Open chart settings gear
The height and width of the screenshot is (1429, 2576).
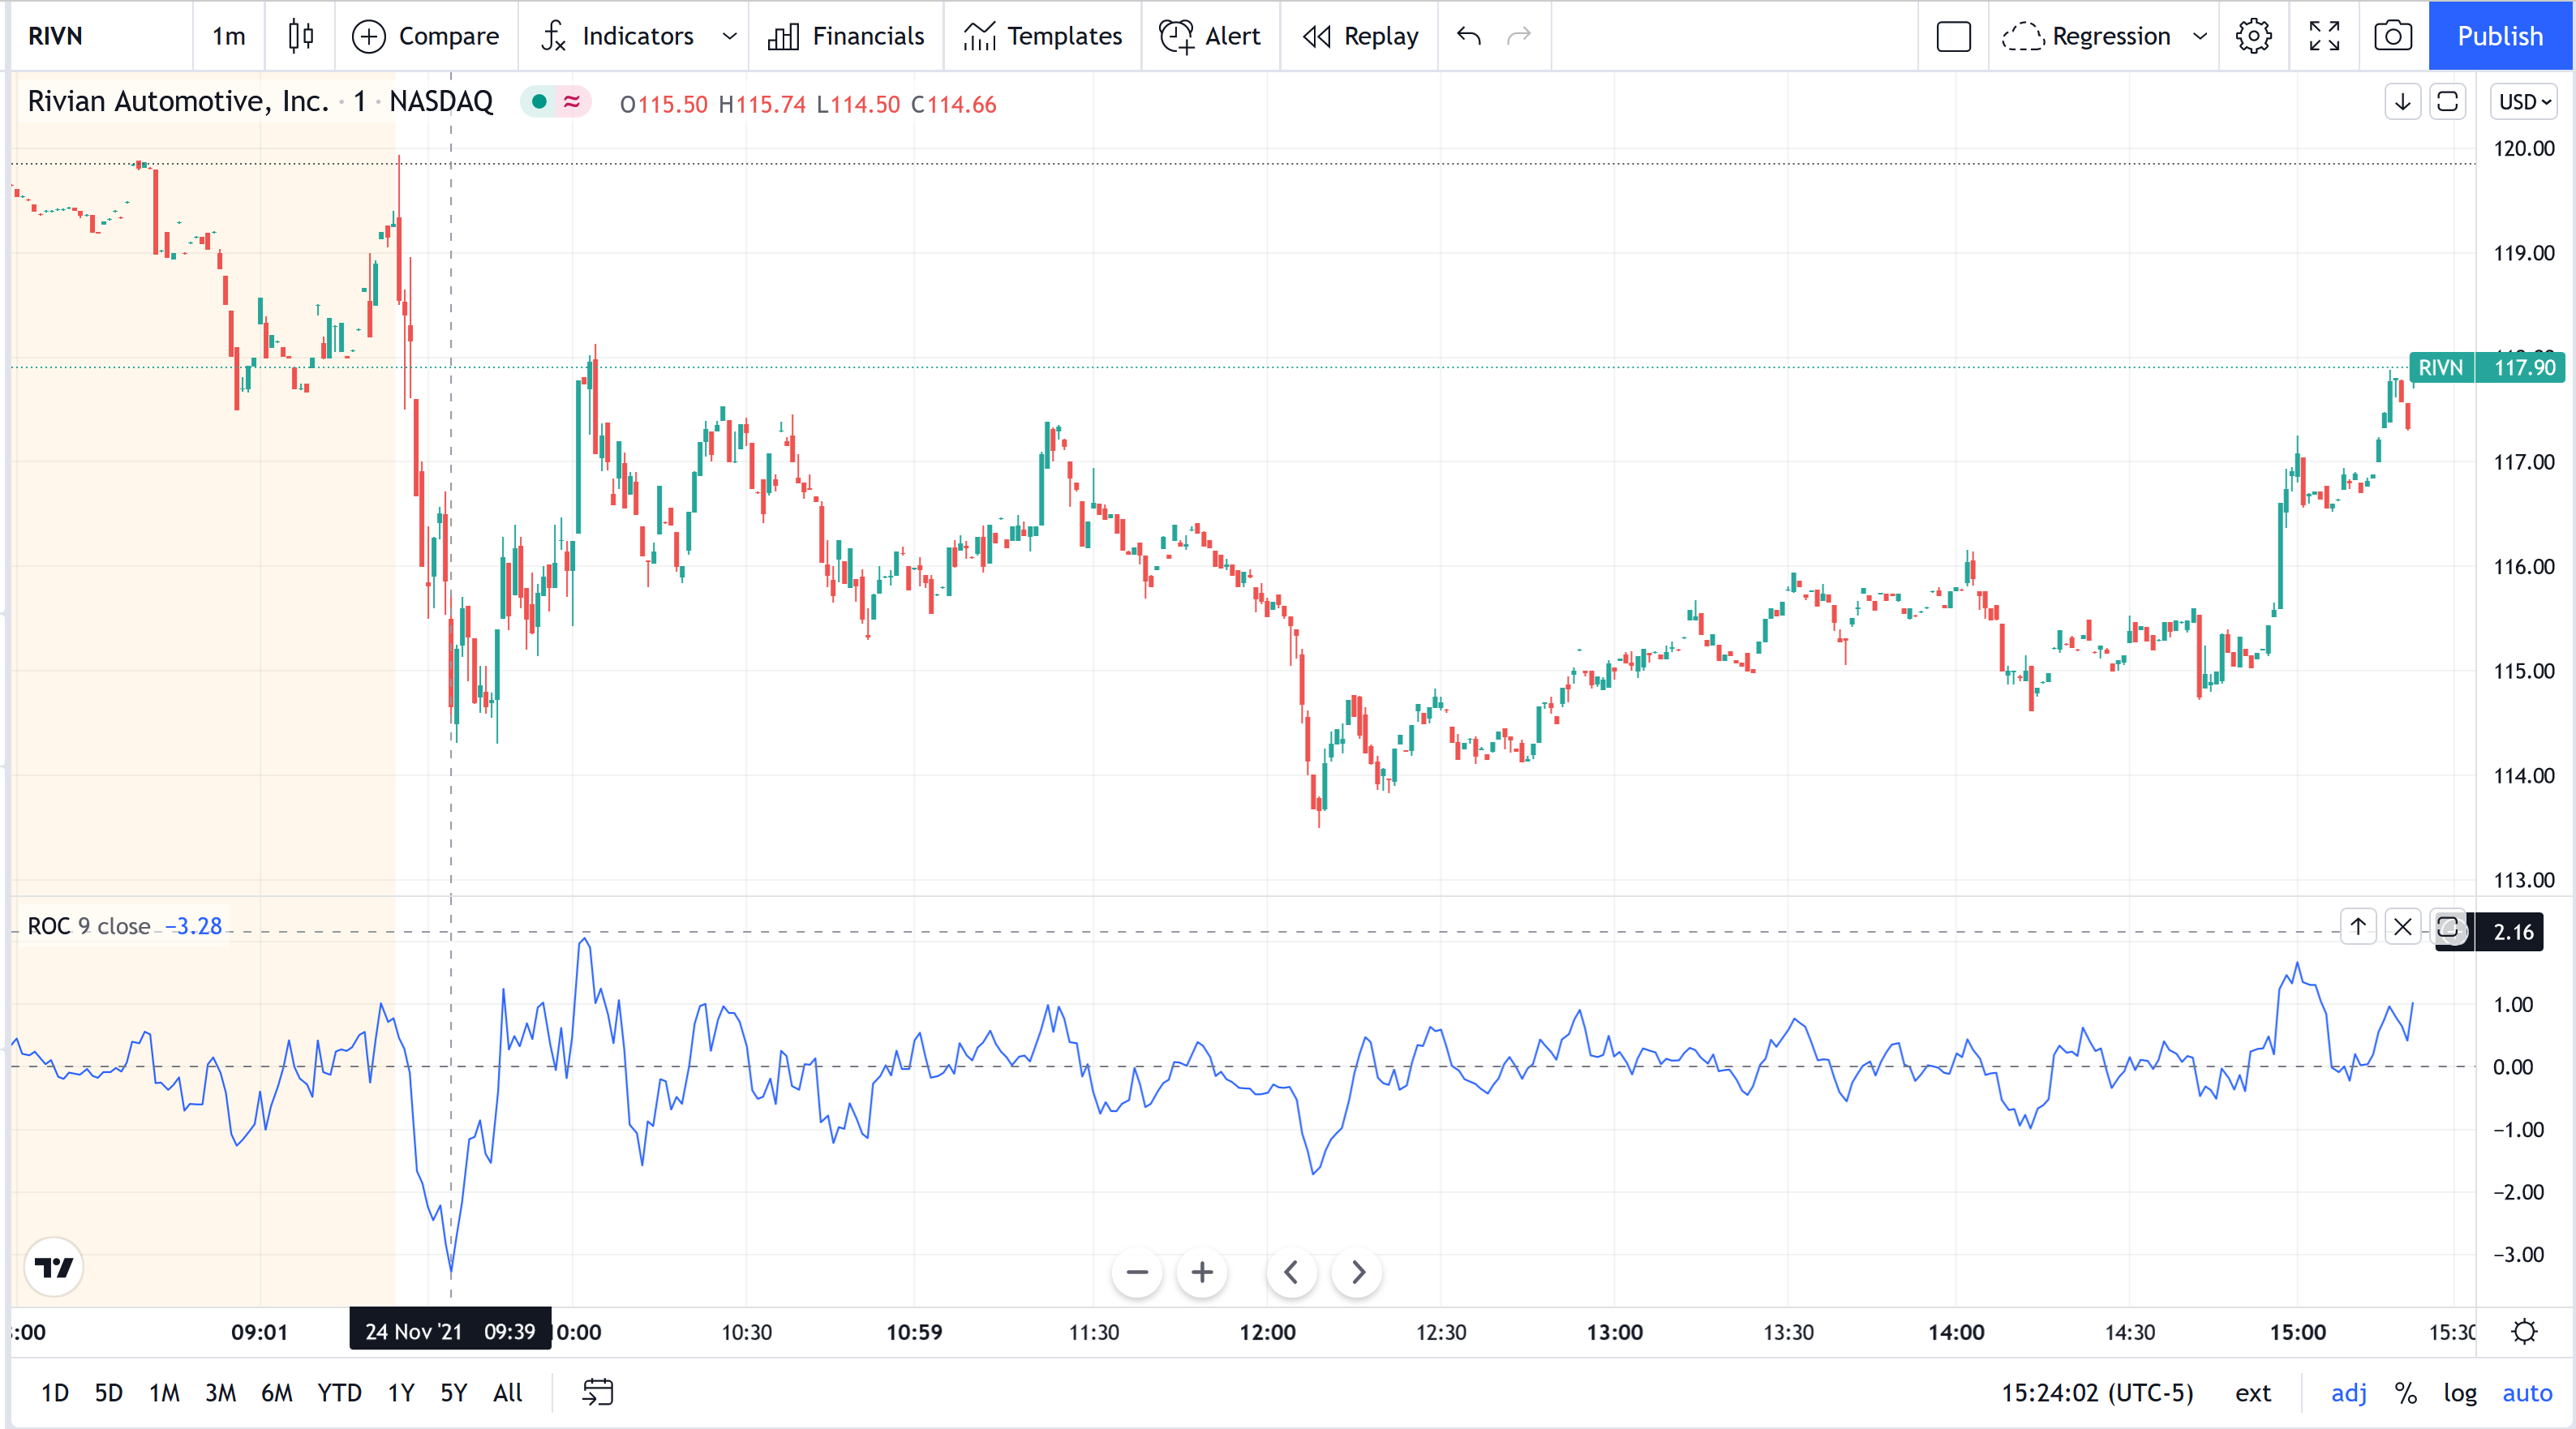pyautogui.click(x=2254, y=36)
